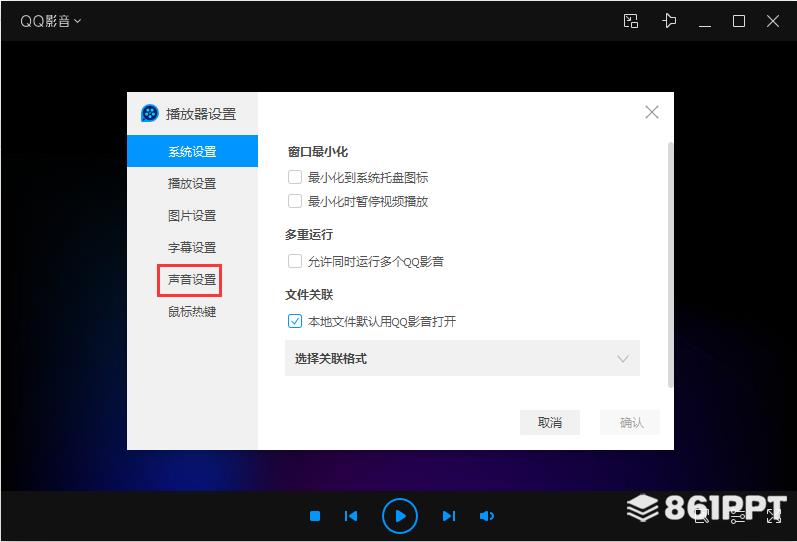Image resolution: width=797 pixels, height=542 pixels.
Task: Click the 窗口最小化 section heading
Action: (318, 152)
